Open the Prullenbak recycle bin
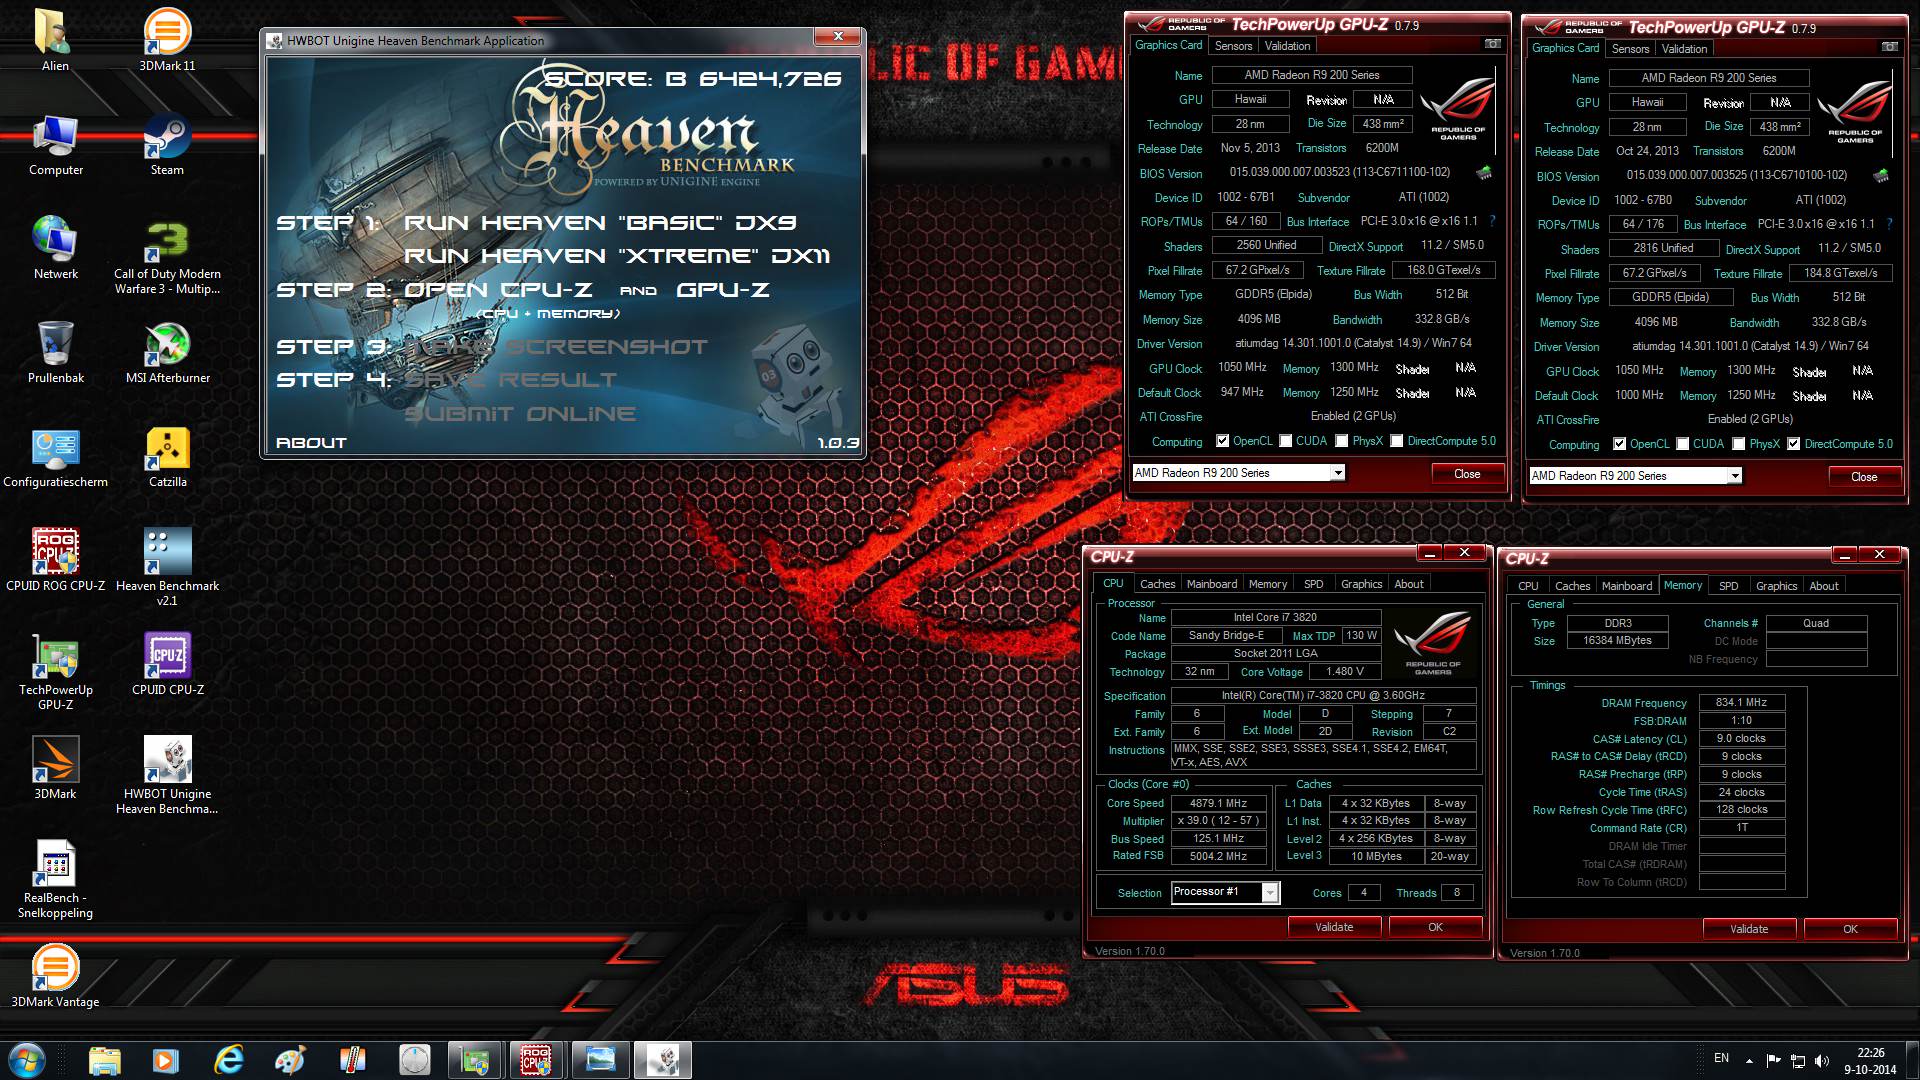This screenshot has width=1920, height=1080. pyautogui.click(x=55, y=352)
